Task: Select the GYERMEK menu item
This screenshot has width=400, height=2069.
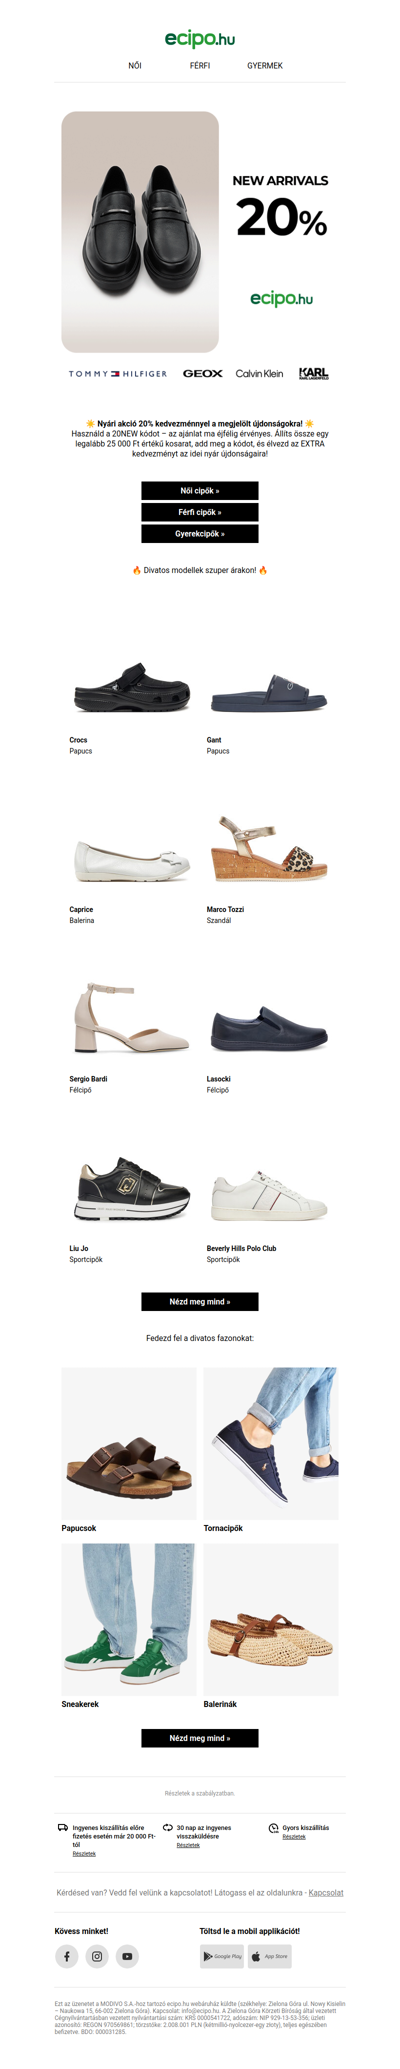Action: [x=265, y=65]
